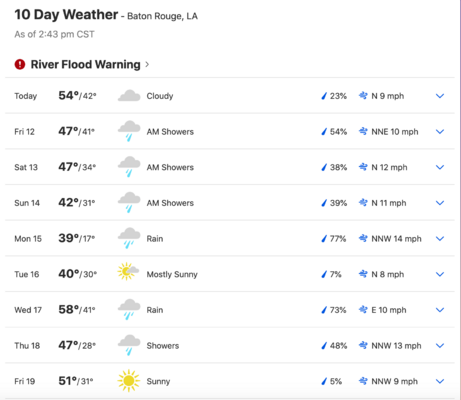Click the raindrop icon next to 5%
The image size is (461, 400).
tap(324, 381)
